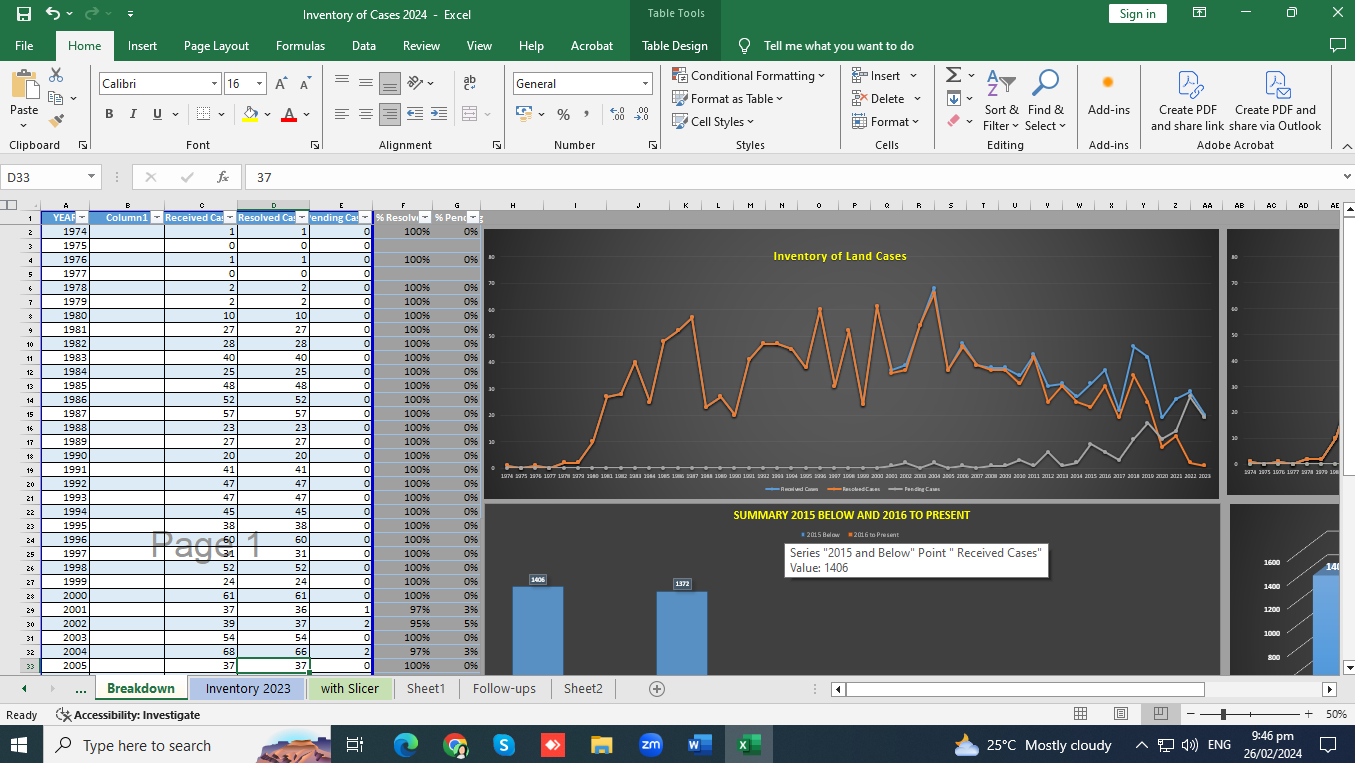Open the File menu
Screen dimensions: 1355x763
(24, 46)
